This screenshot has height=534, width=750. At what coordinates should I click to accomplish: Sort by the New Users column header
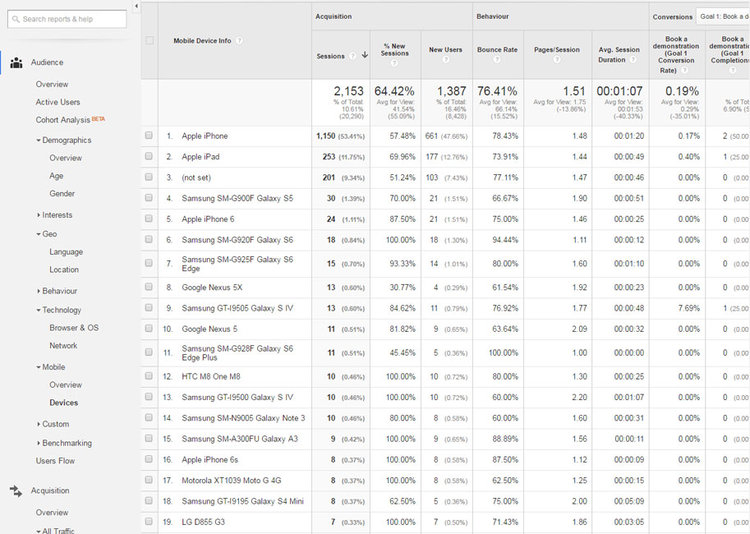445,49
